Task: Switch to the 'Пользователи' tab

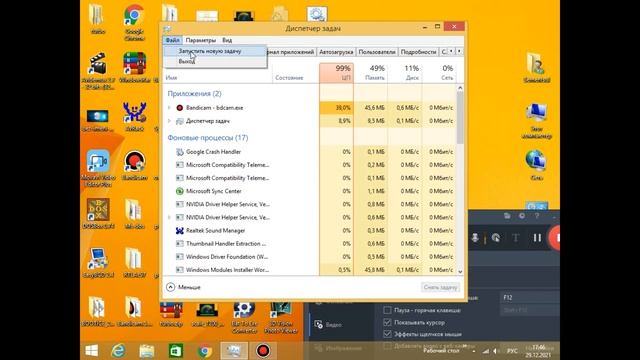Action: pos(377,52)
